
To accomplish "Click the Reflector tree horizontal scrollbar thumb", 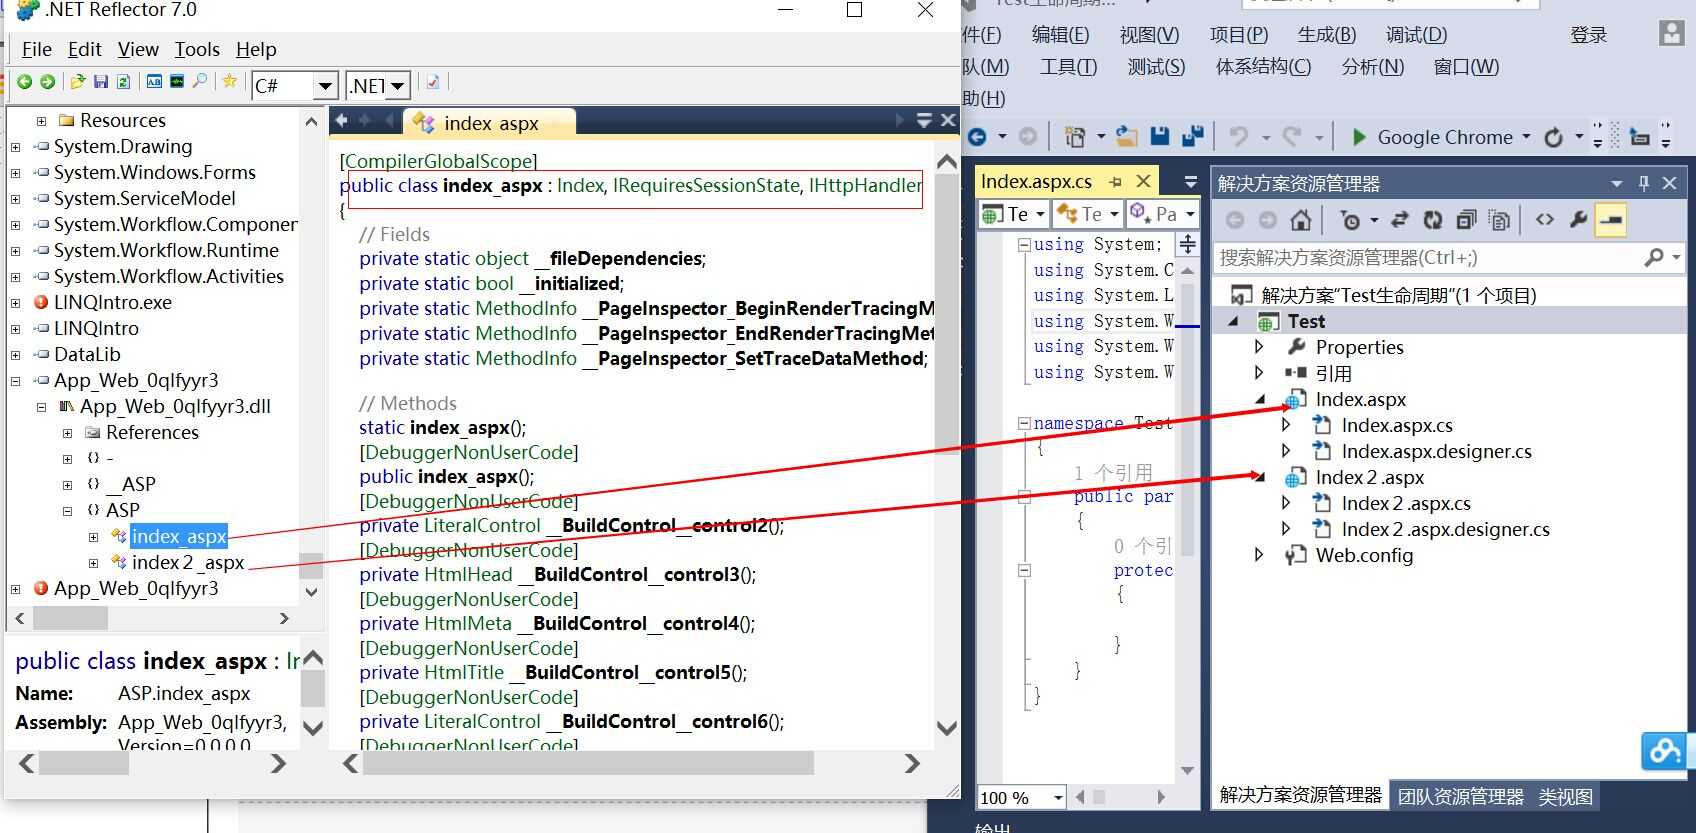I will tap(70, 619).
